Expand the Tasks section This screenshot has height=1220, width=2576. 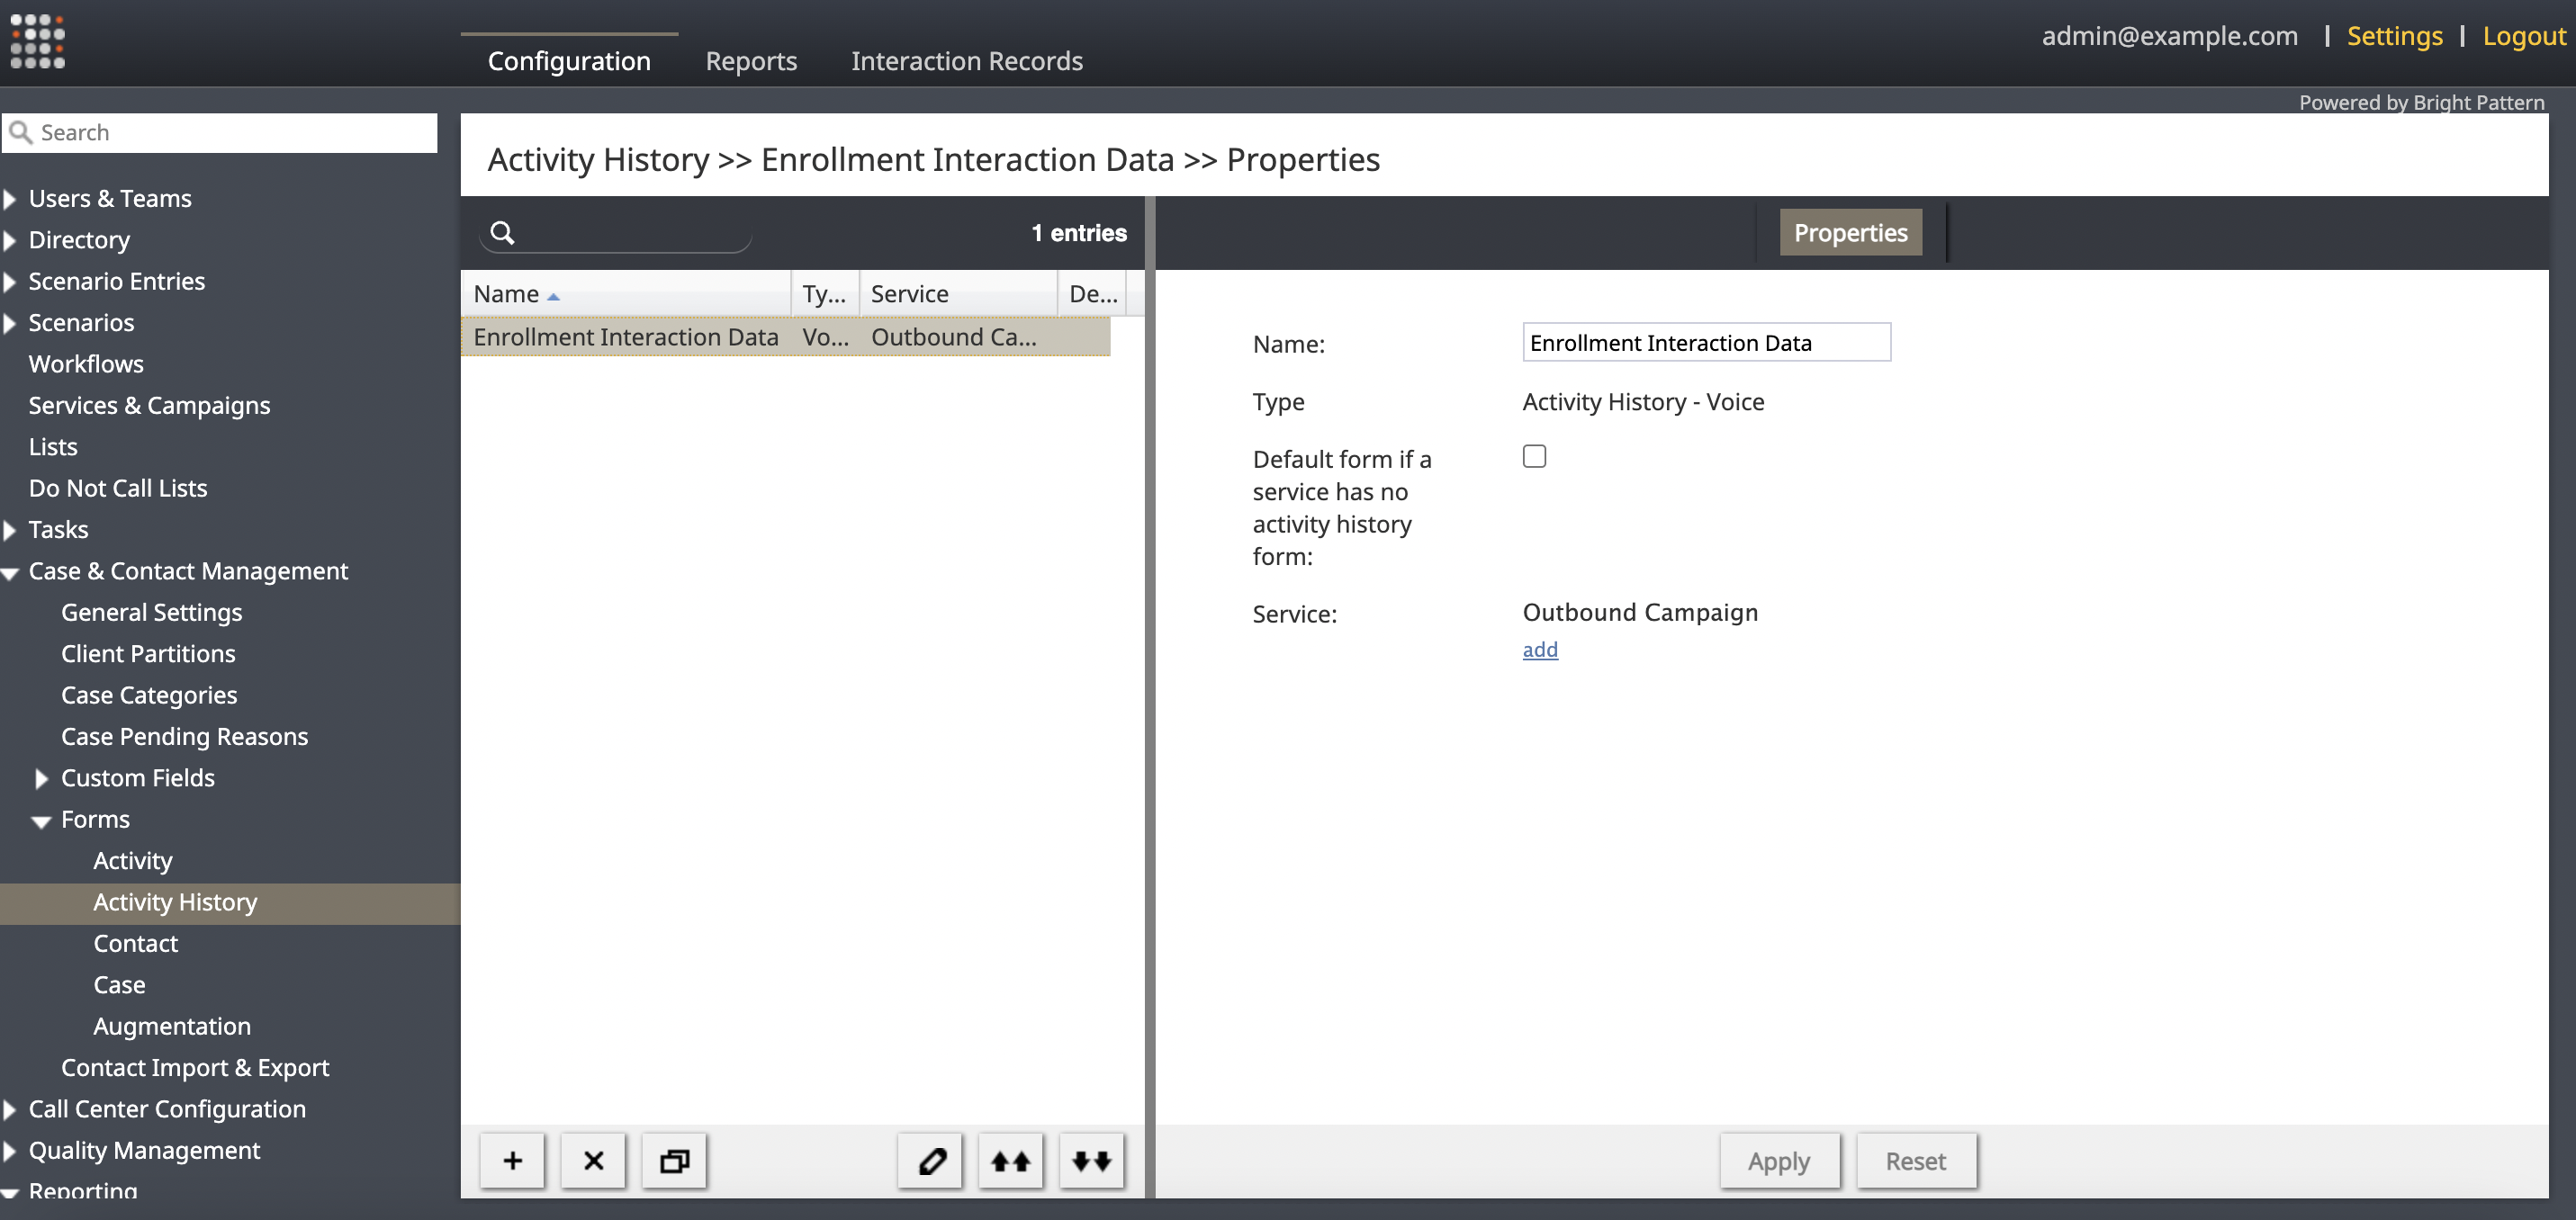click(x=10, y=530)
